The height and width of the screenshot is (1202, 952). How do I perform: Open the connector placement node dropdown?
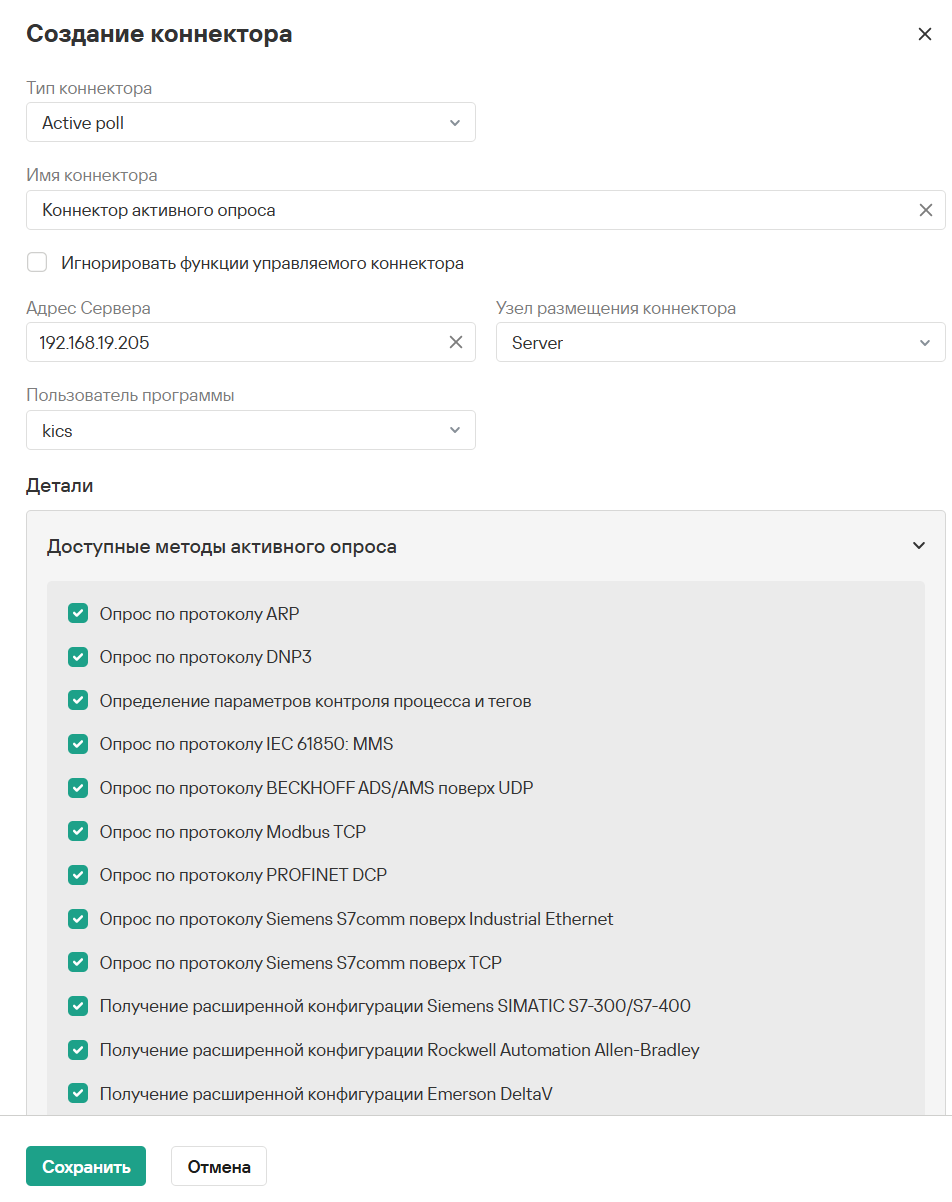coord(720,343)
